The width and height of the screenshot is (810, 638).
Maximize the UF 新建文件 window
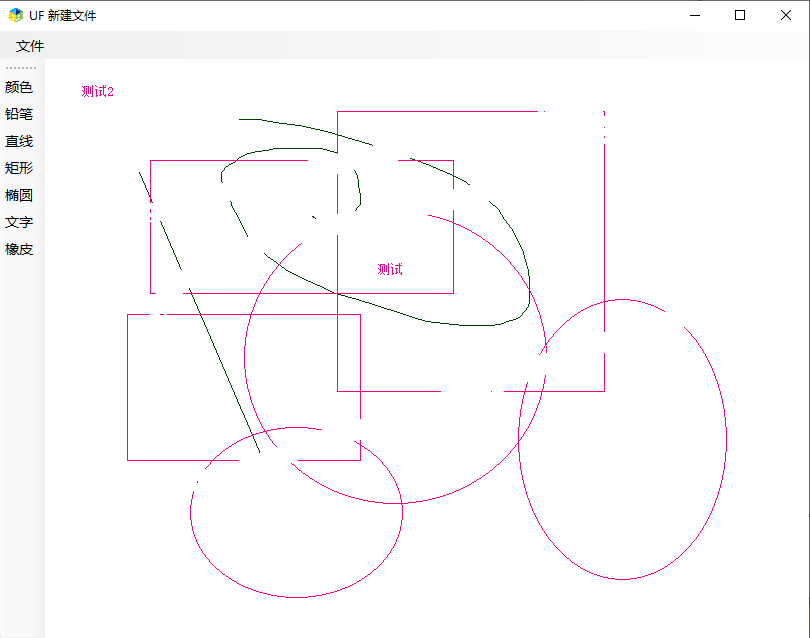740,15
